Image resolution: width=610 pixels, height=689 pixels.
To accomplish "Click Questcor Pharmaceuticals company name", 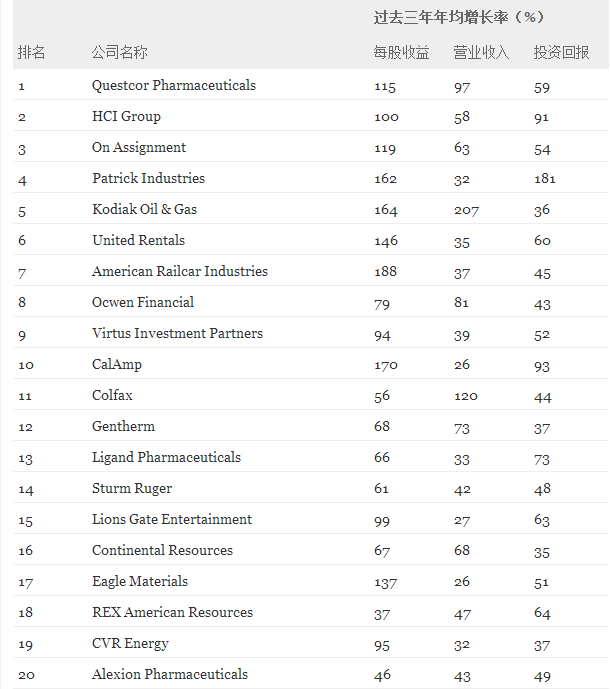I will 174,86.
